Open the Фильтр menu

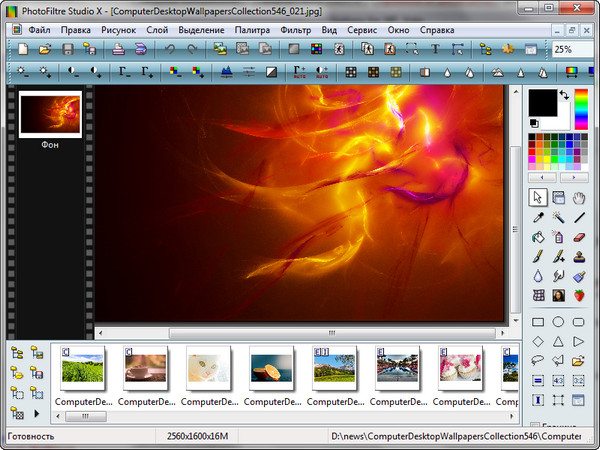tap(296, 30)
